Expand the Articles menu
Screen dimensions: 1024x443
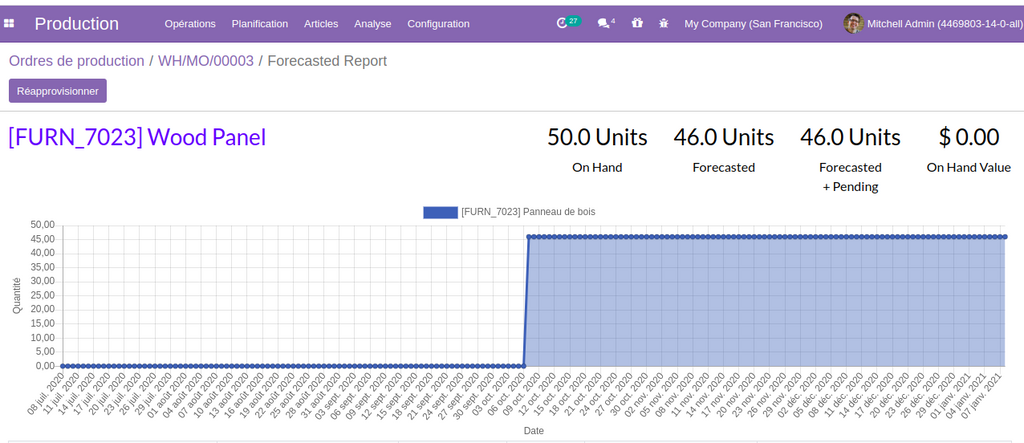[x=321, y=23]
